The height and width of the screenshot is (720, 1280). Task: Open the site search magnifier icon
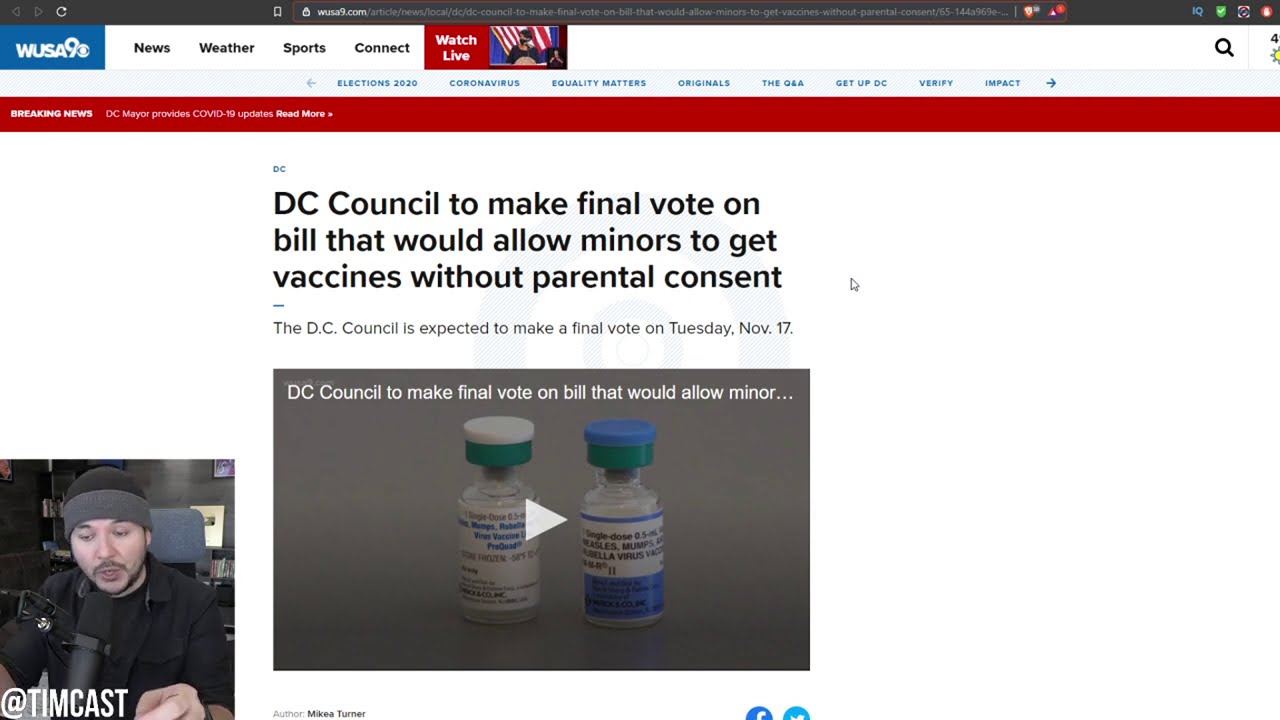1224,47
